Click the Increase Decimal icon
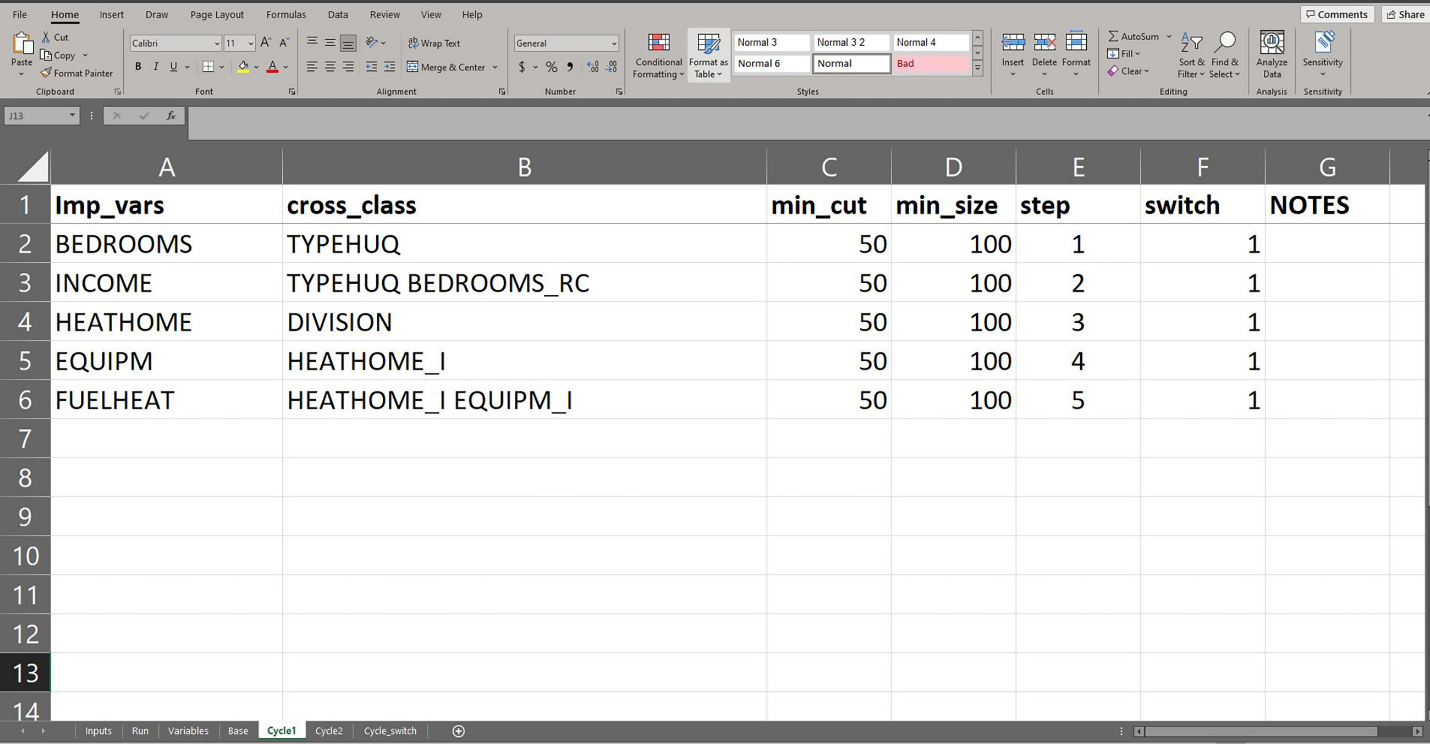Screen dimensions: 1430x744 click(591, 66)
